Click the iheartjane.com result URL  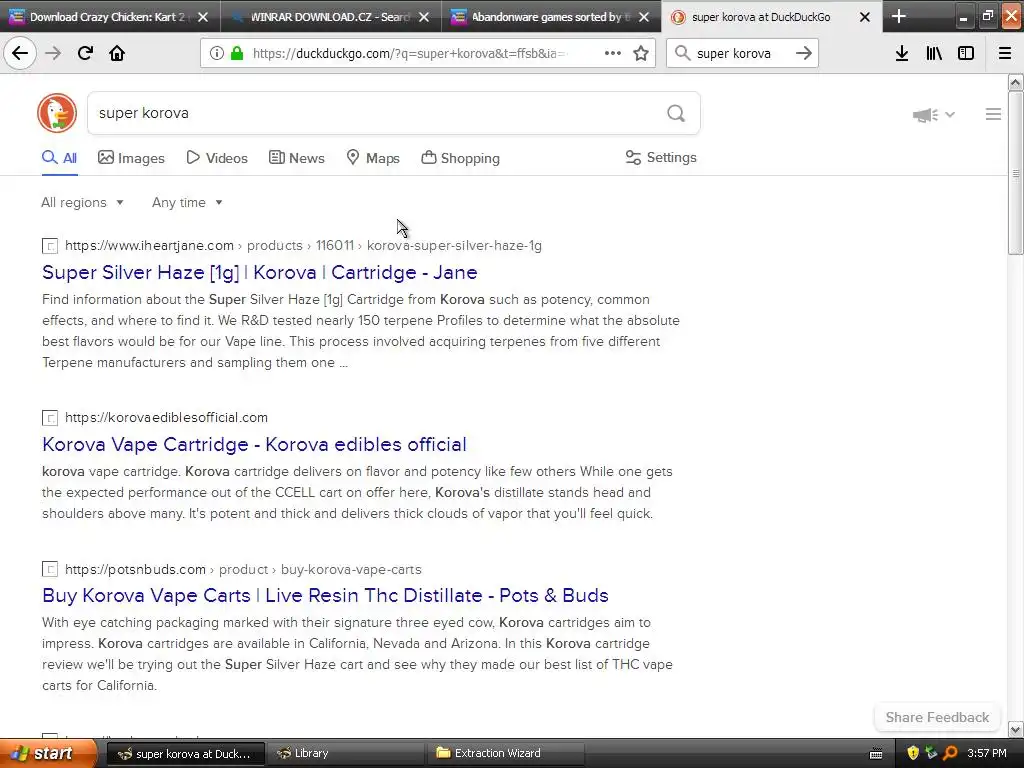pos(303,246)
